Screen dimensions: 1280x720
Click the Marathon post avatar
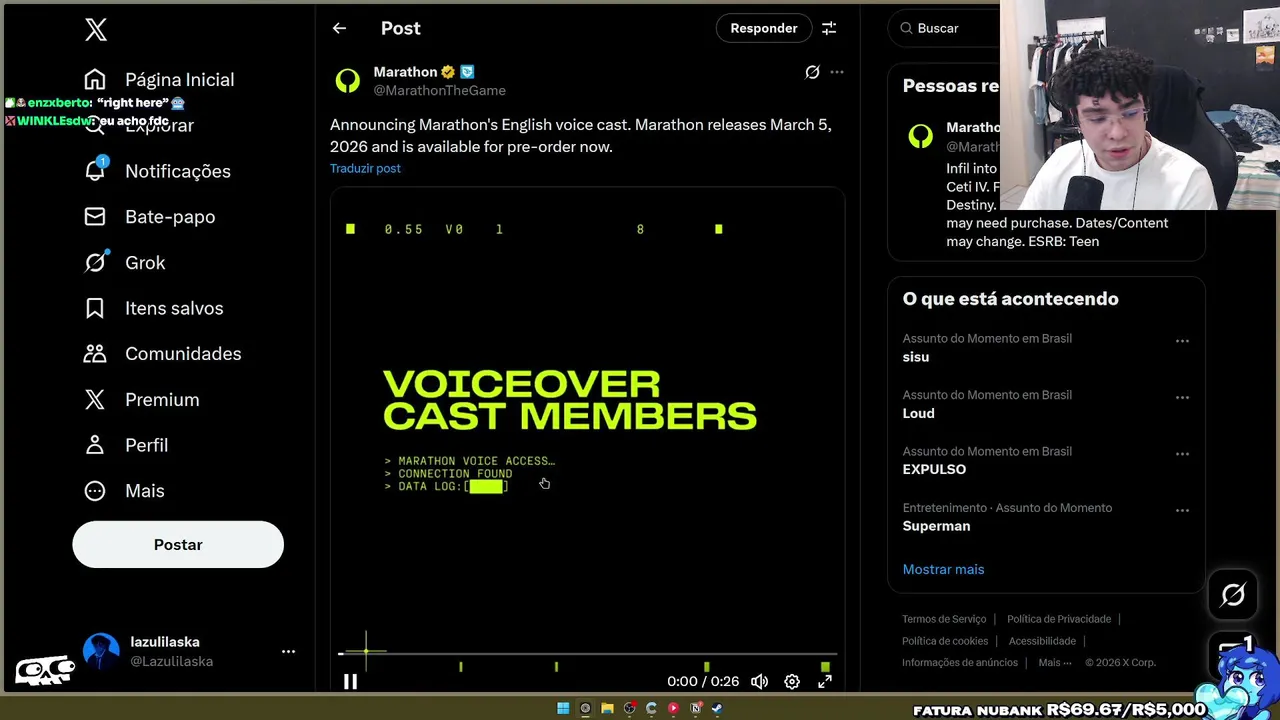(x=348, y=81)
